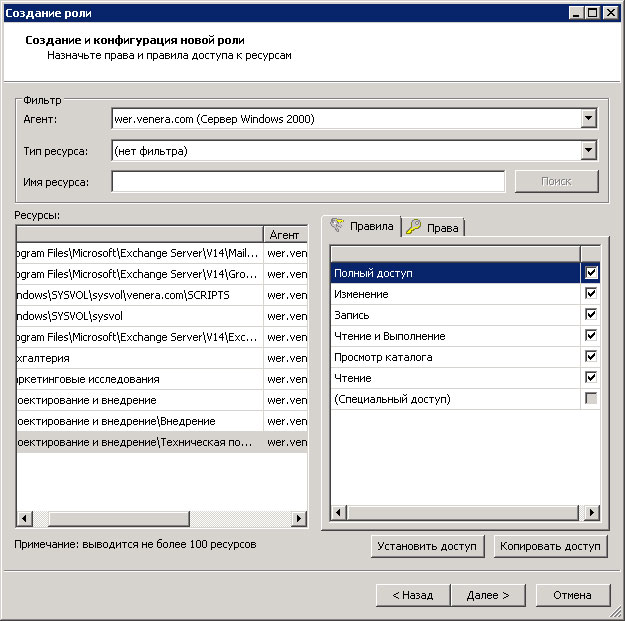625x621 pixels.
Task: Select the оектирование и внедрение resource row
Action: (162, 400)
